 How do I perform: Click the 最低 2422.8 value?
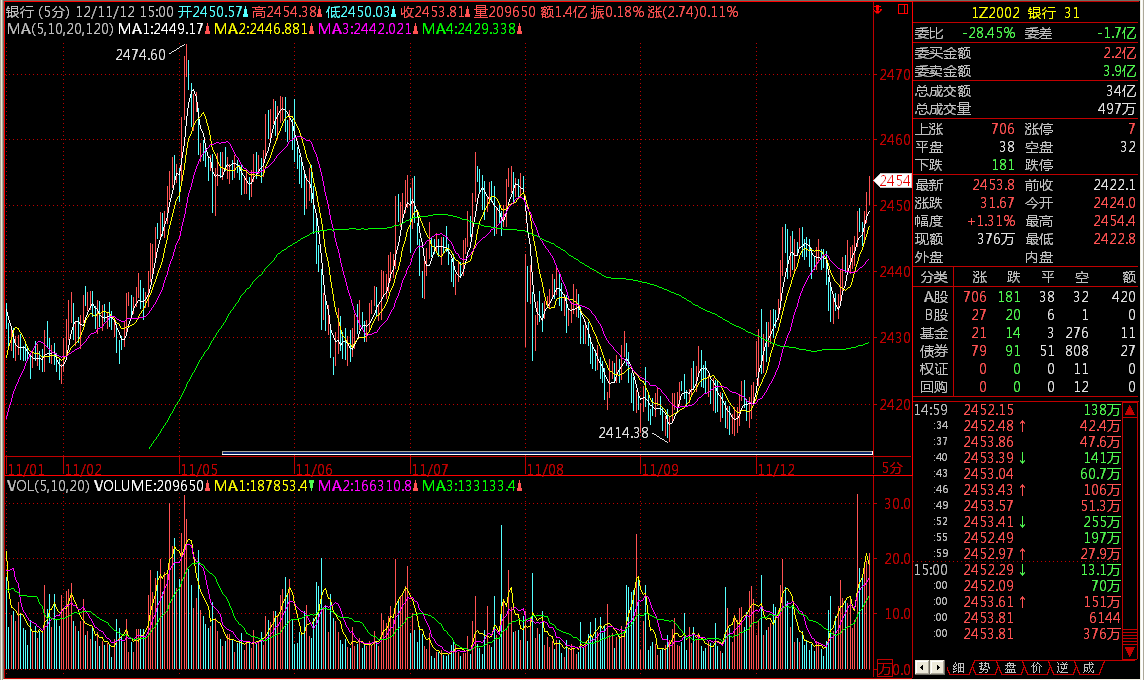pos(1114,239)
